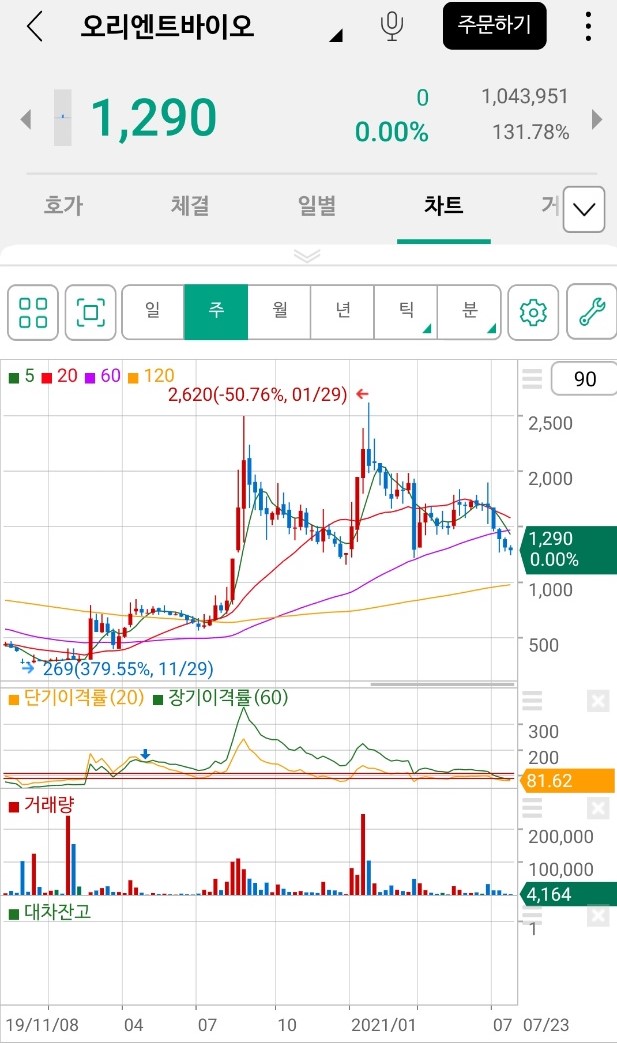Expand the tab list with chevron button

pyautogui.click(x=584, y=210)
